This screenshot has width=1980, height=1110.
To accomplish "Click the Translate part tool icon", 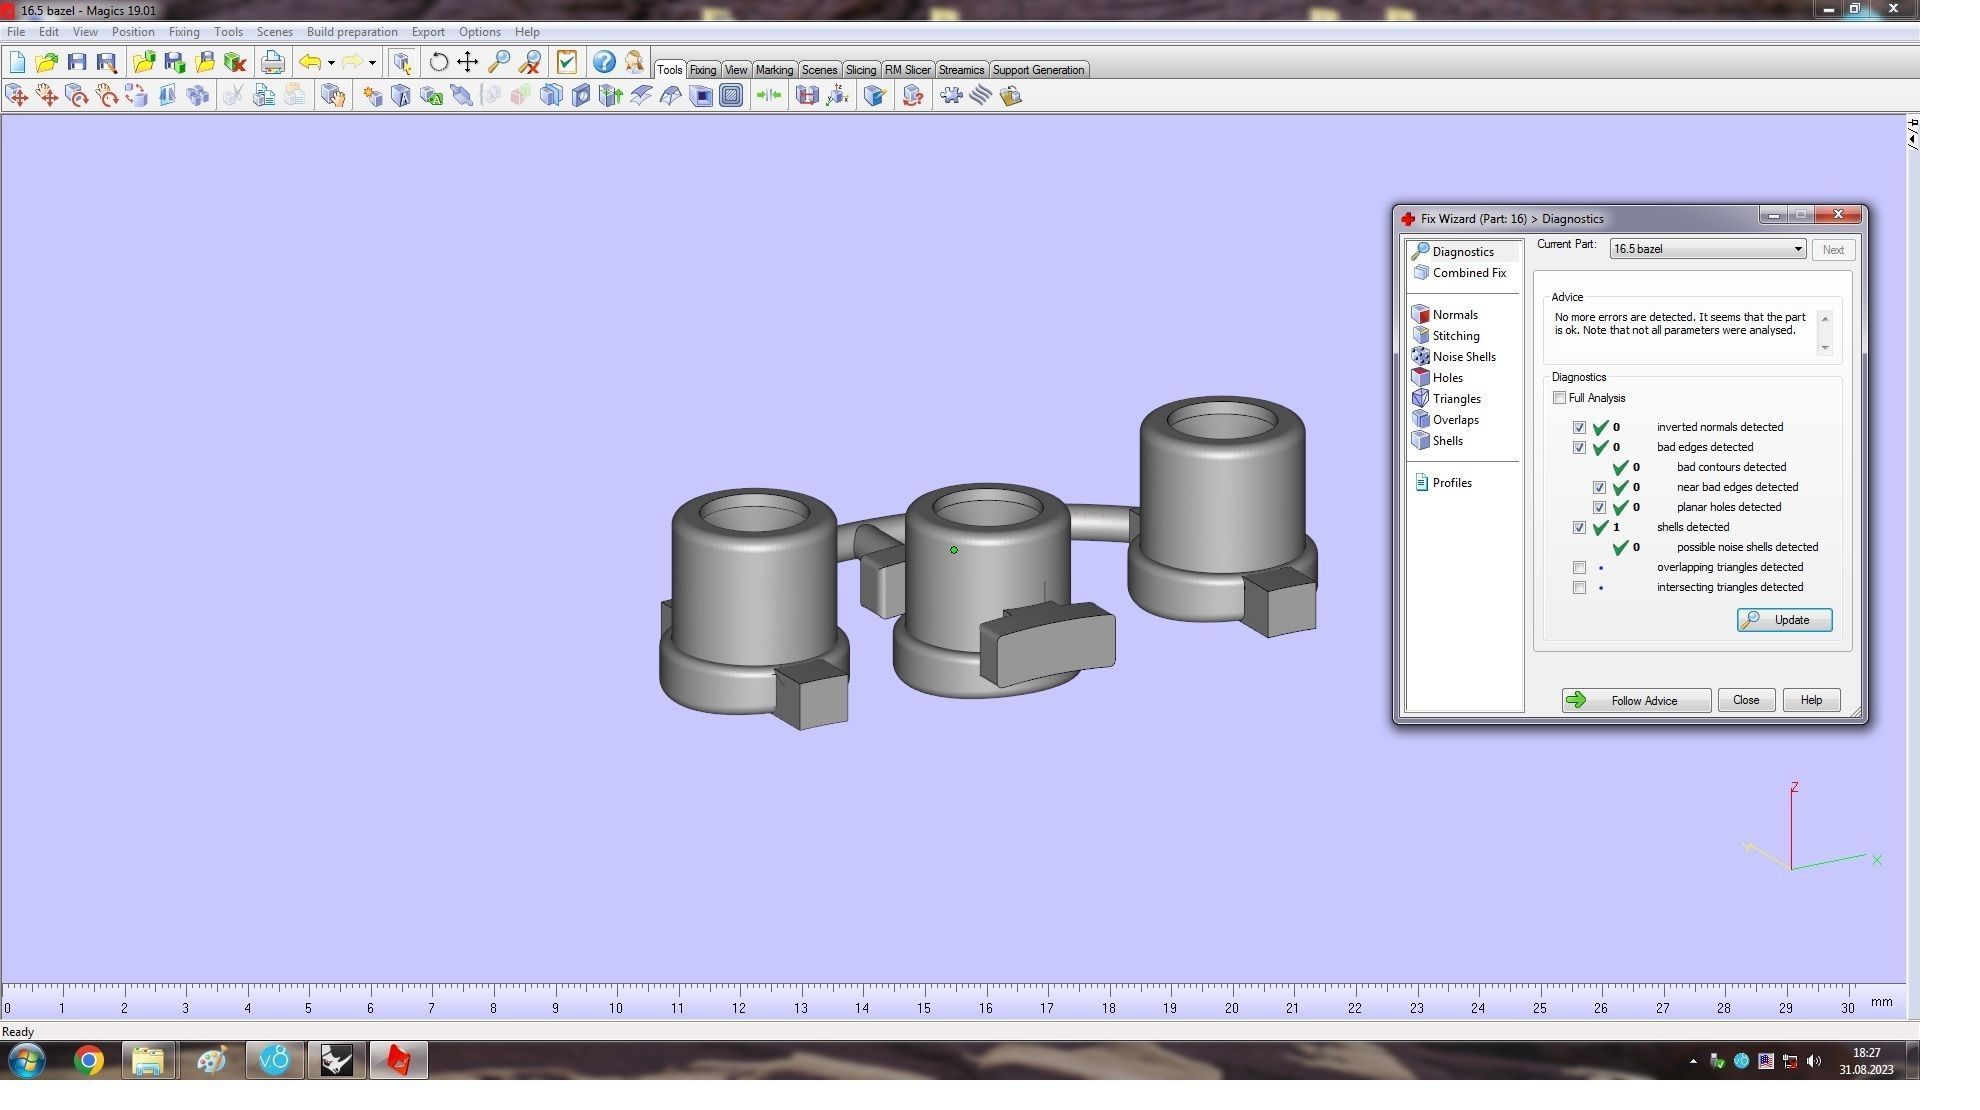I will pos(17,96).
